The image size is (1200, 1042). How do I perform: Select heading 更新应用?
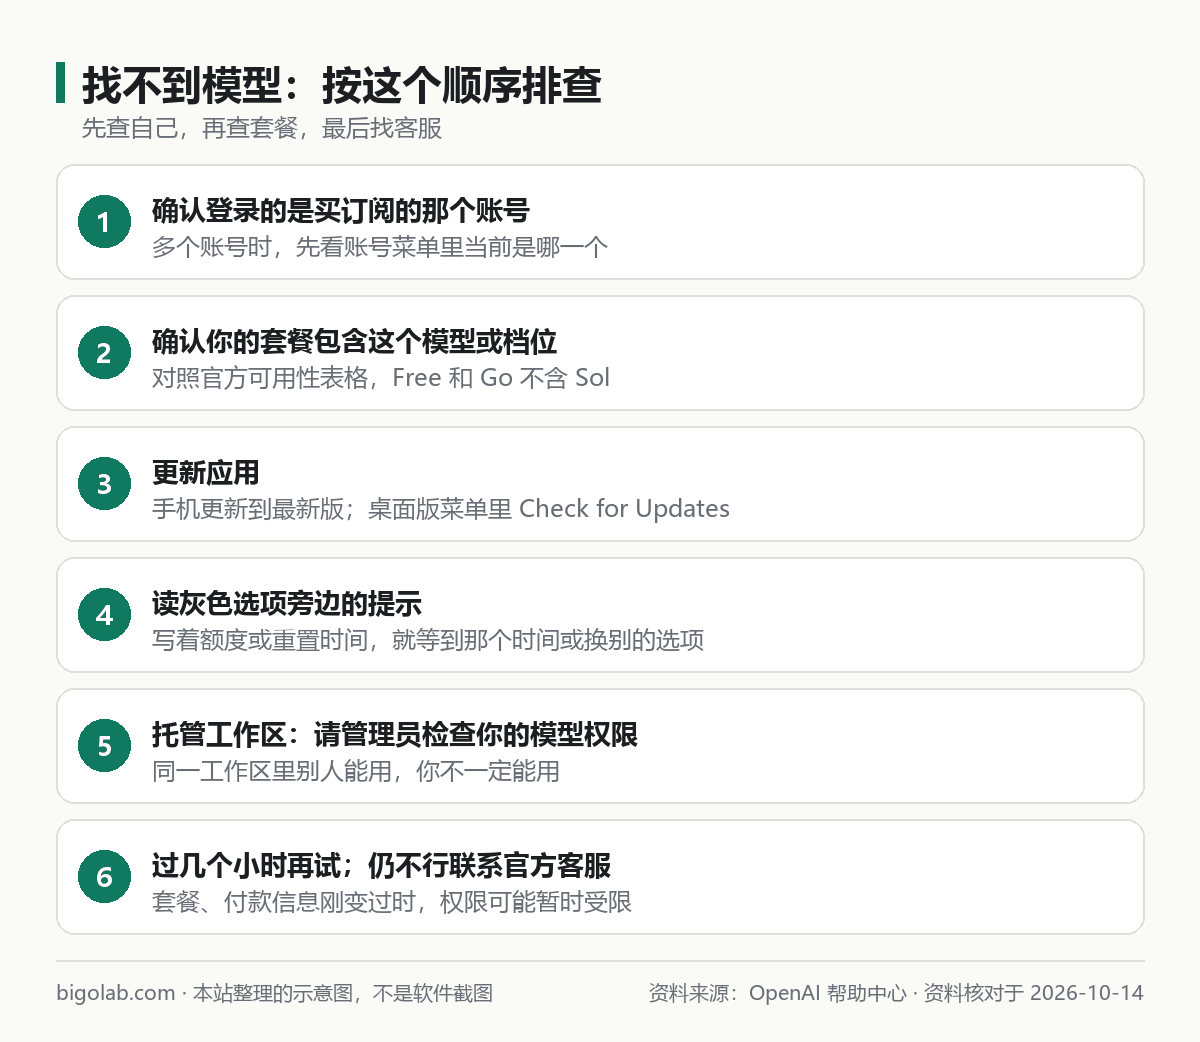[206, 473]
